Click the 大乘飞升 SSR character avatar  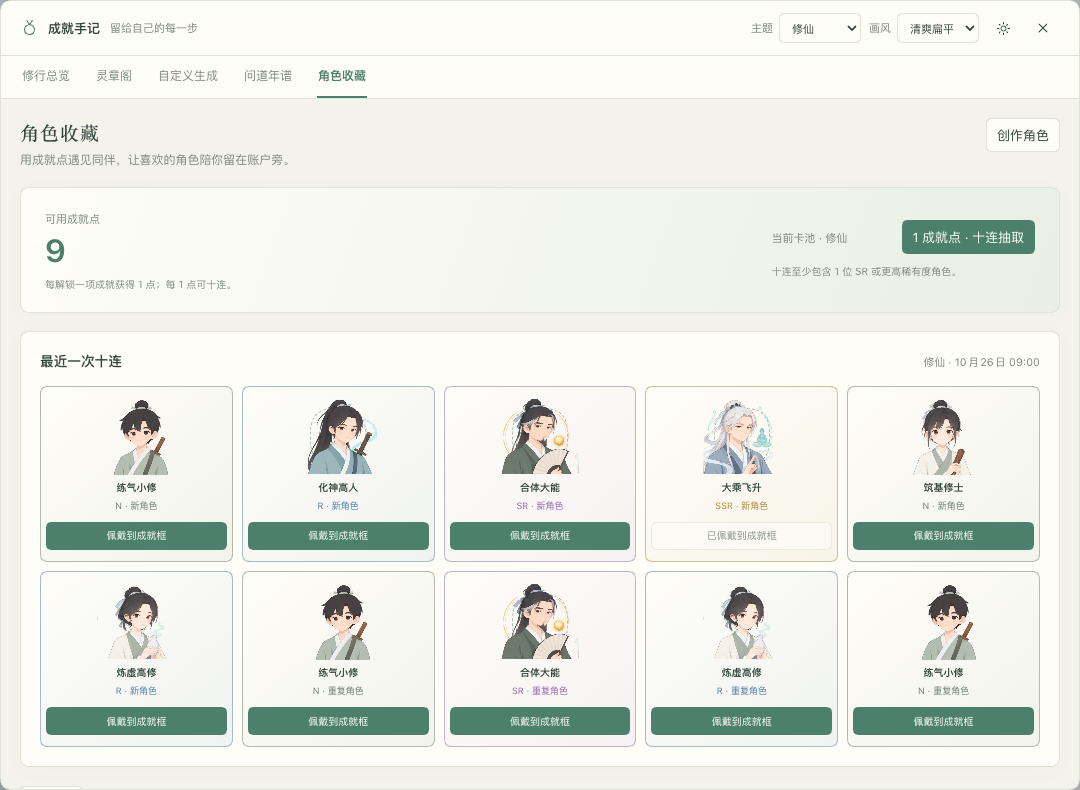point(738,437)
